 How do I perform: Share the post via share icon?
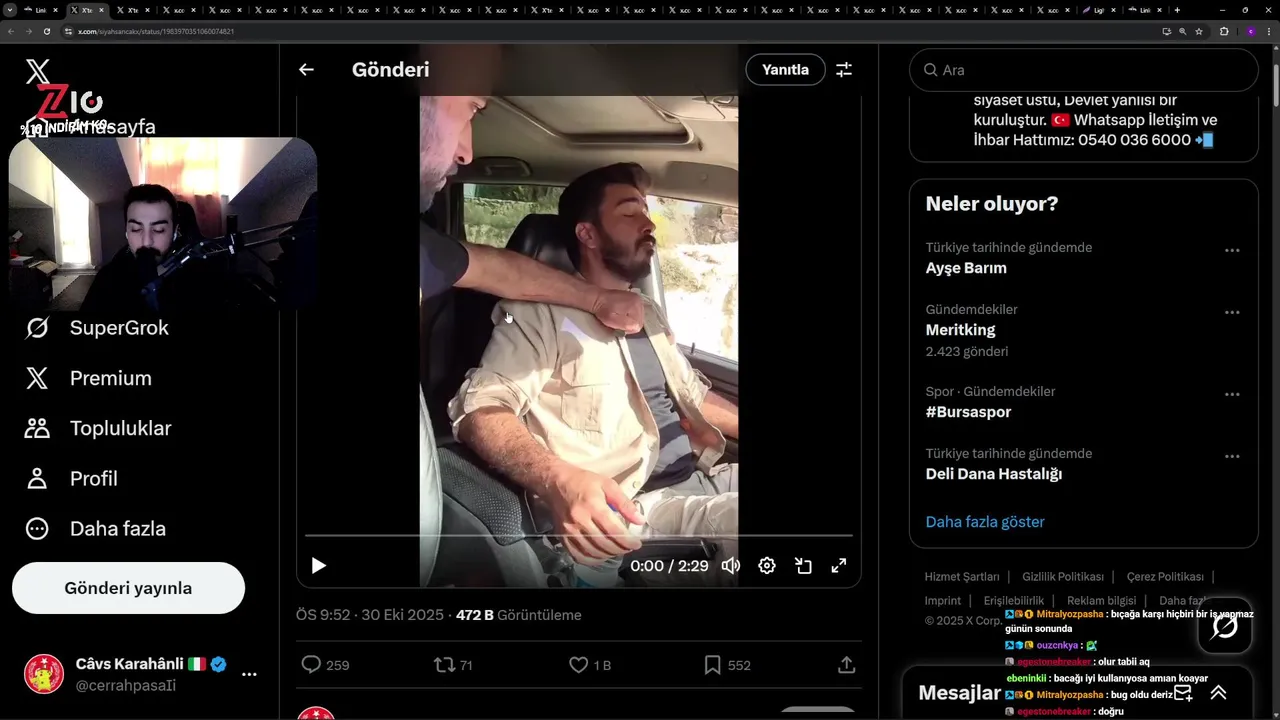tap(846, 665)
